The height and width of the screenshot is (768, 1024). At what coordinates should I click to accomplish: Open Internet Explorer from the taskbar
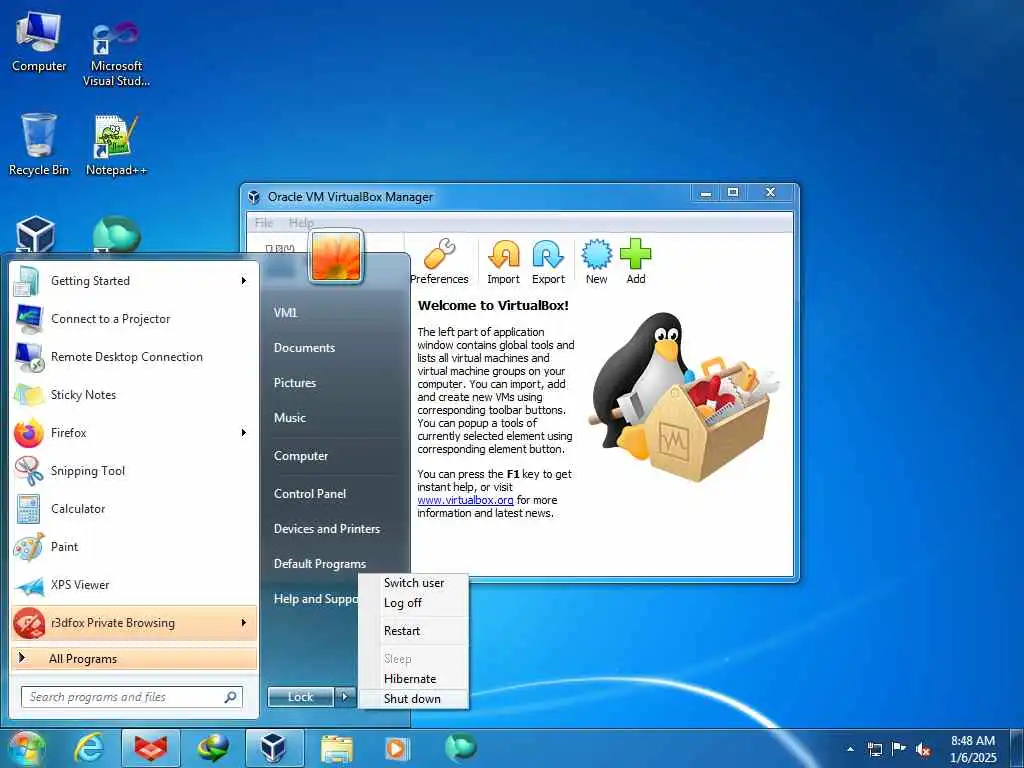[89, 748]
